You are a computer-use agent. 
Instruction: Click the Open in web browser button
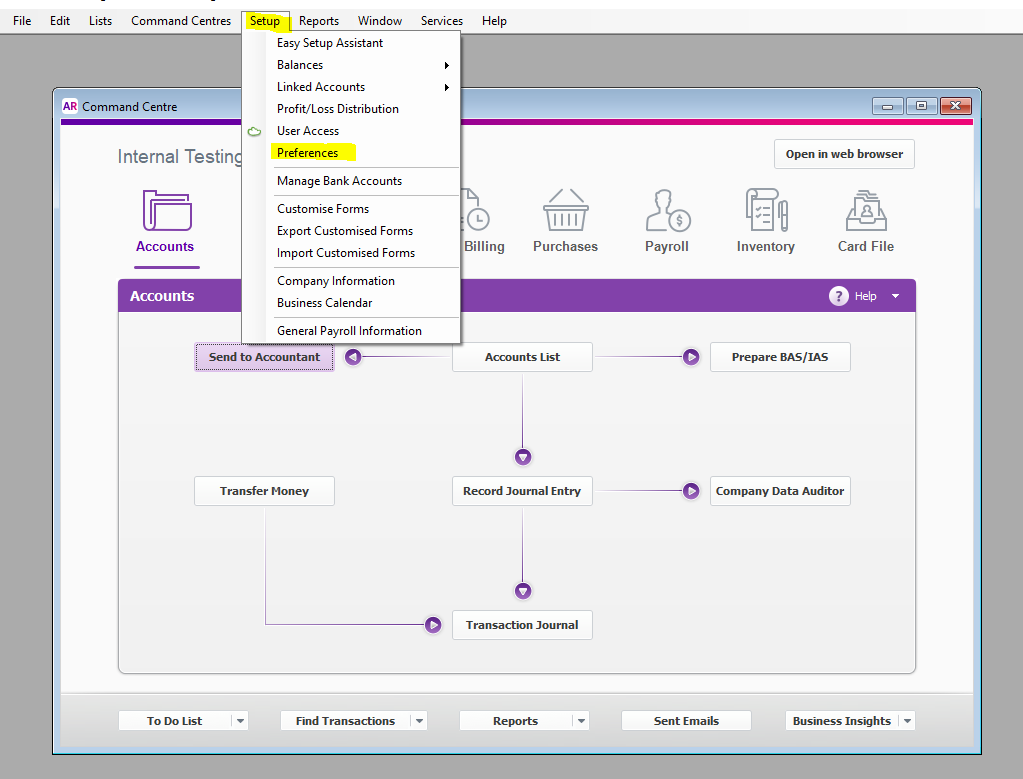[843, 154]
